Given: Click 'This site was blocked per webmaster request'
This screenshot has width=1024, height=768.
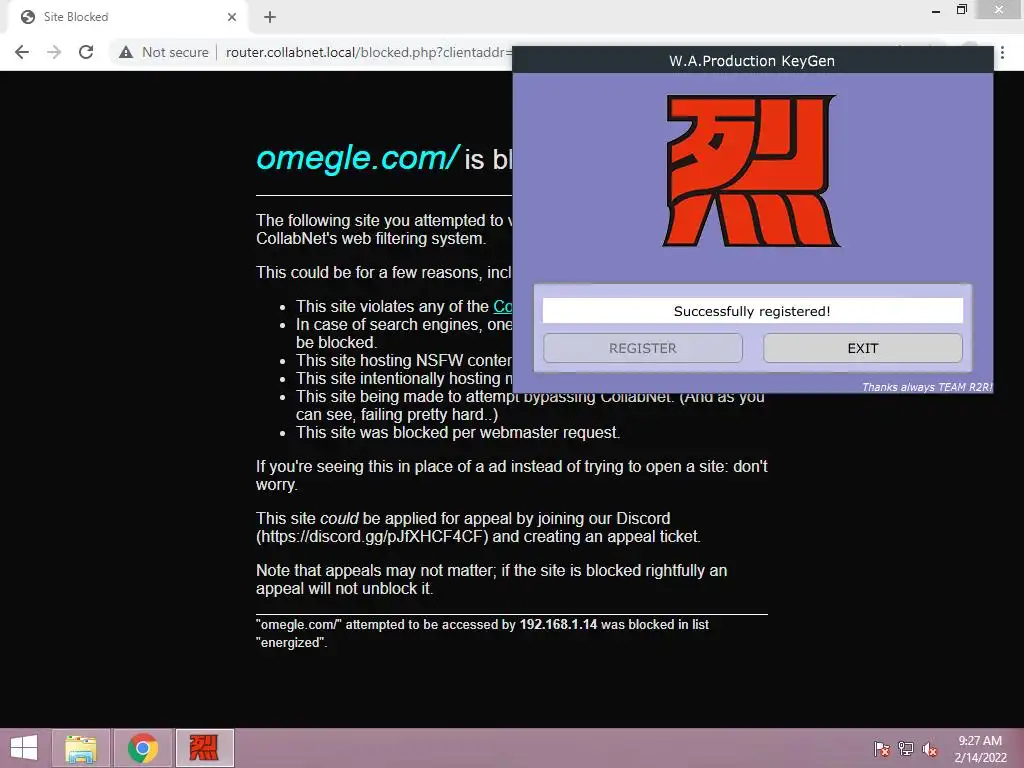Looking at the screenshot, I should [x=458, y=432].
